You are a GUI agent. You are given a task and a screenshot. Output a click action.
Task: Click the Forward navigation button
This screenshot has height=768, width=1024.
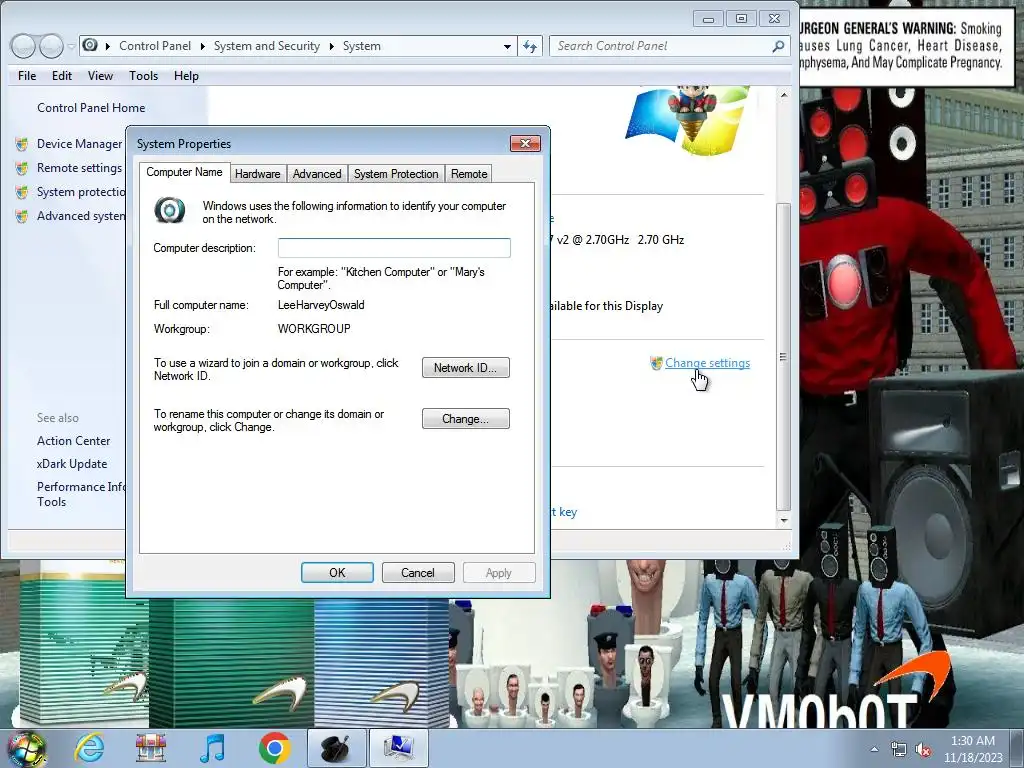(51, 46)
